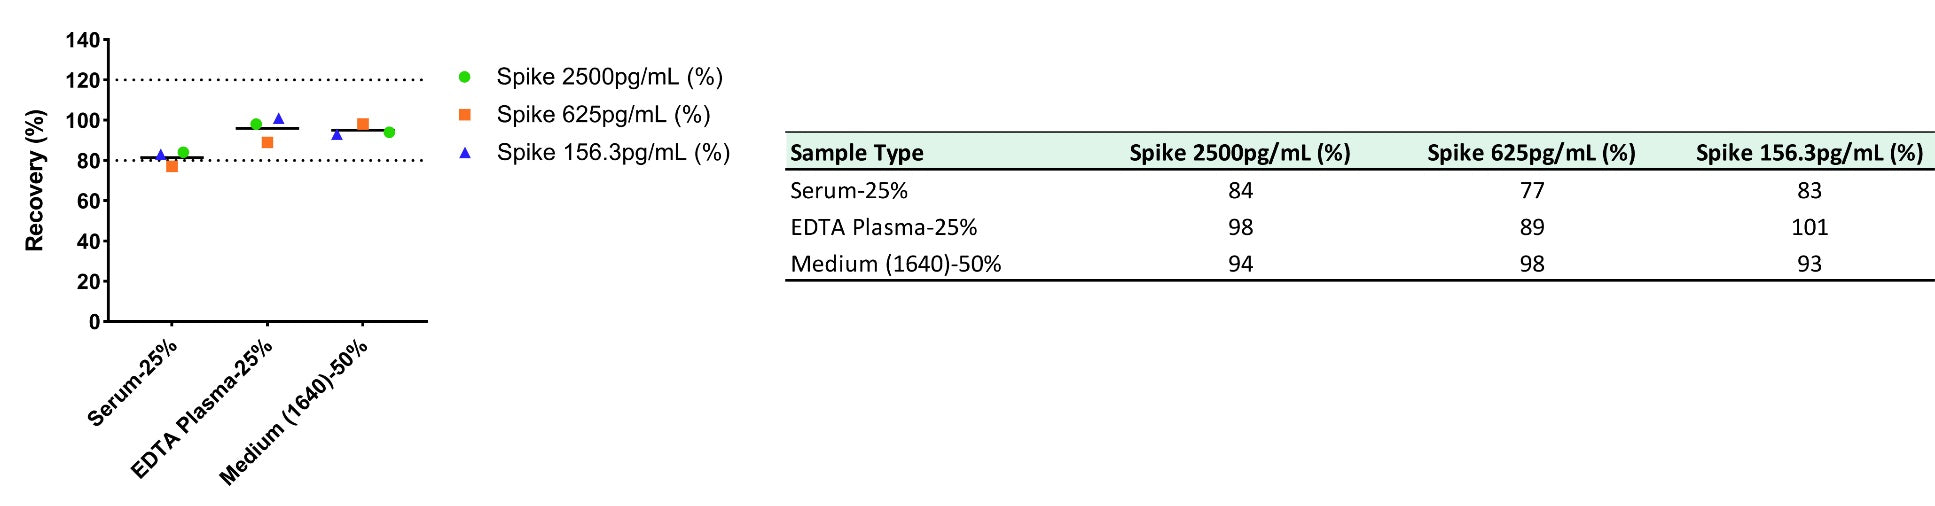
Task: Click the Sample Type column header
Action: tap(857, 153)
